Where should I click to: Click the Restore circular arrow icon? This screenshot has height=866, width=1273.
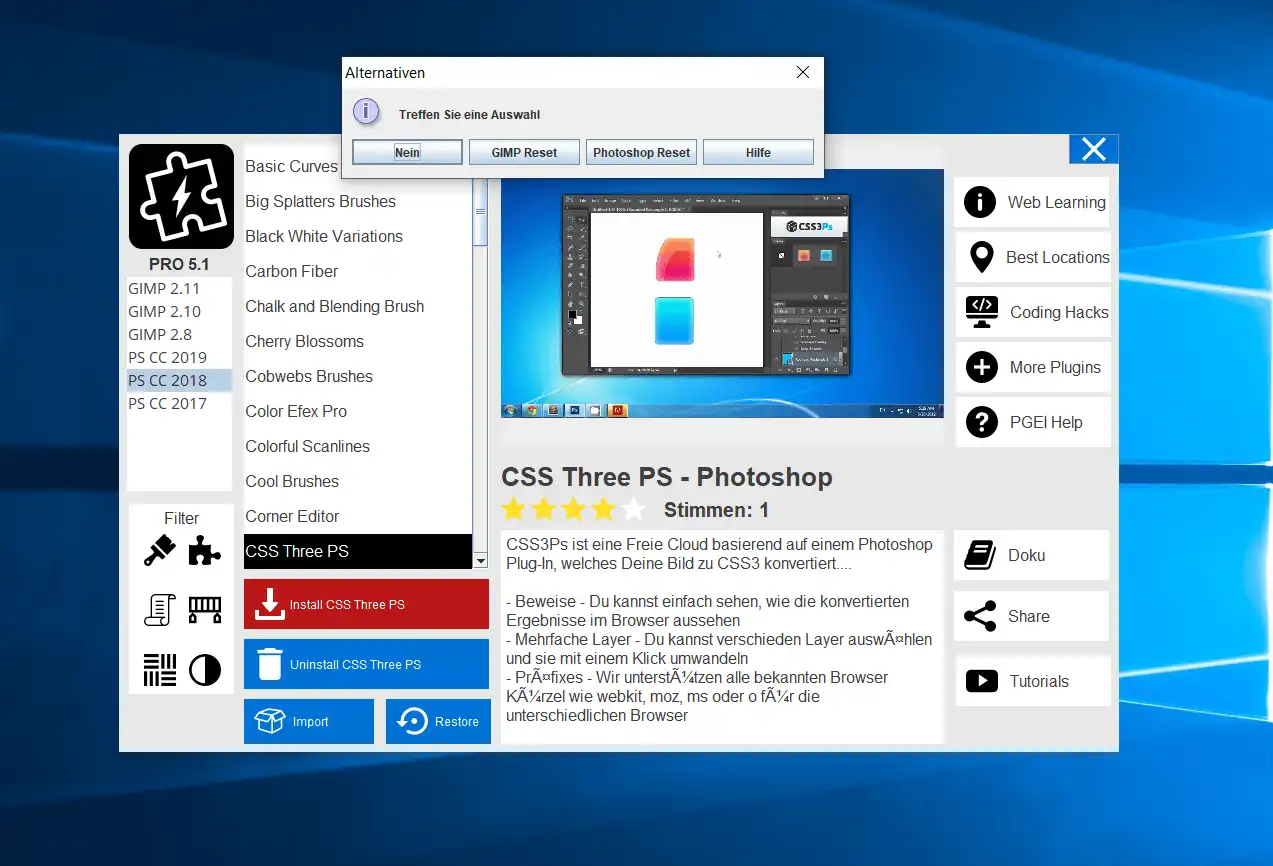tap(413, 721)
